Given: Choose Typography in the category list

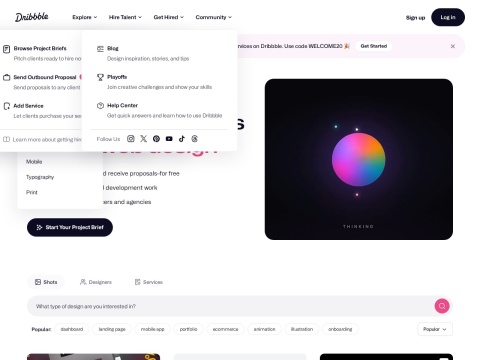Looking at the screenshot, I should click(40, 177).
